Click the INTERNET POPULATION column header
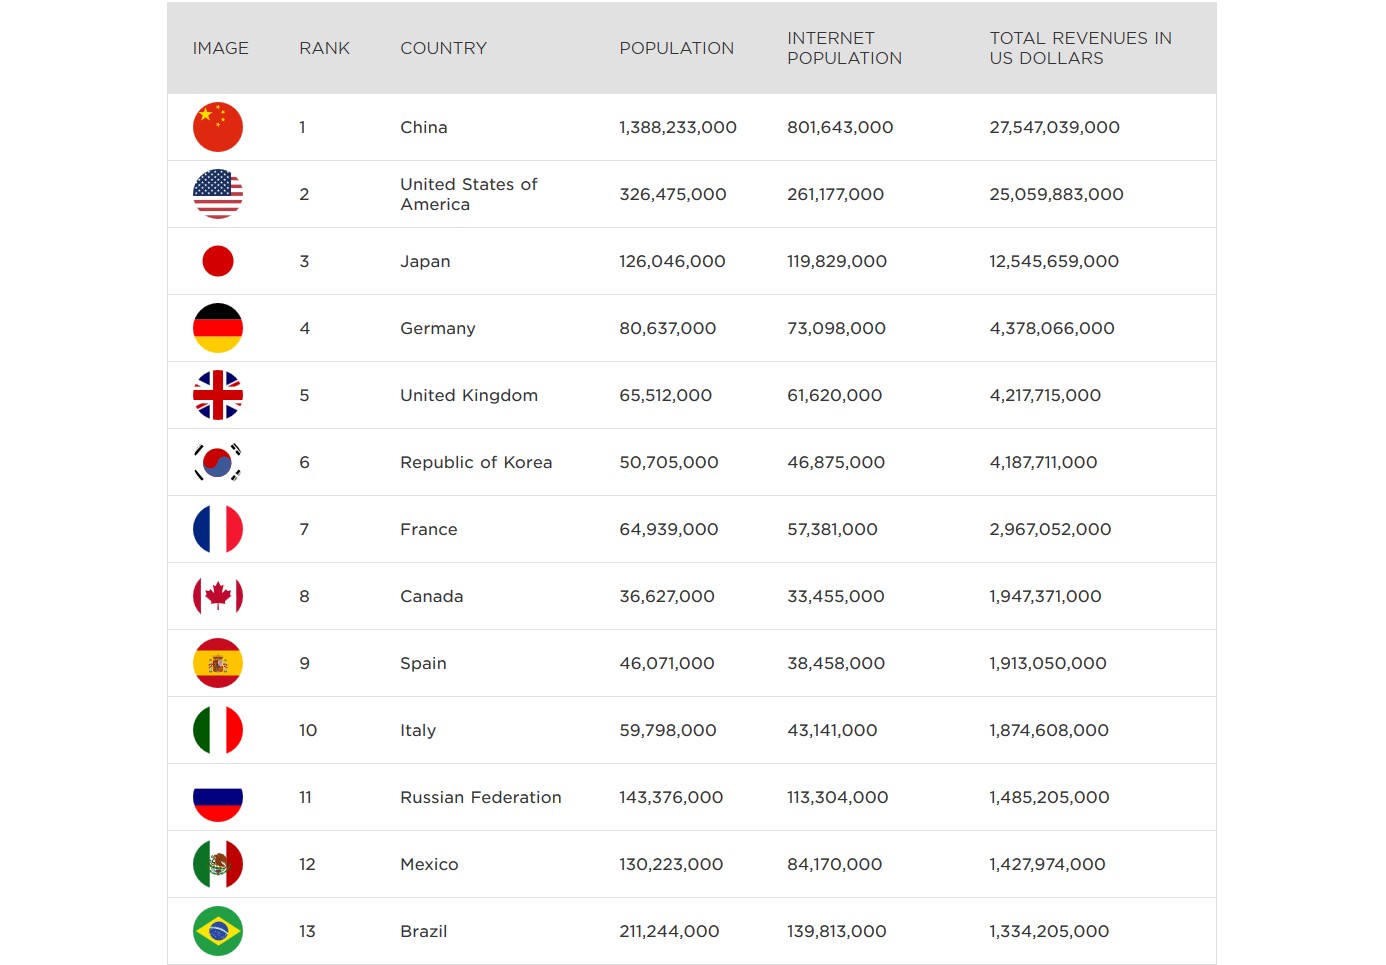The width and height of the screenshot is (1386, 965). pos(844,48)
